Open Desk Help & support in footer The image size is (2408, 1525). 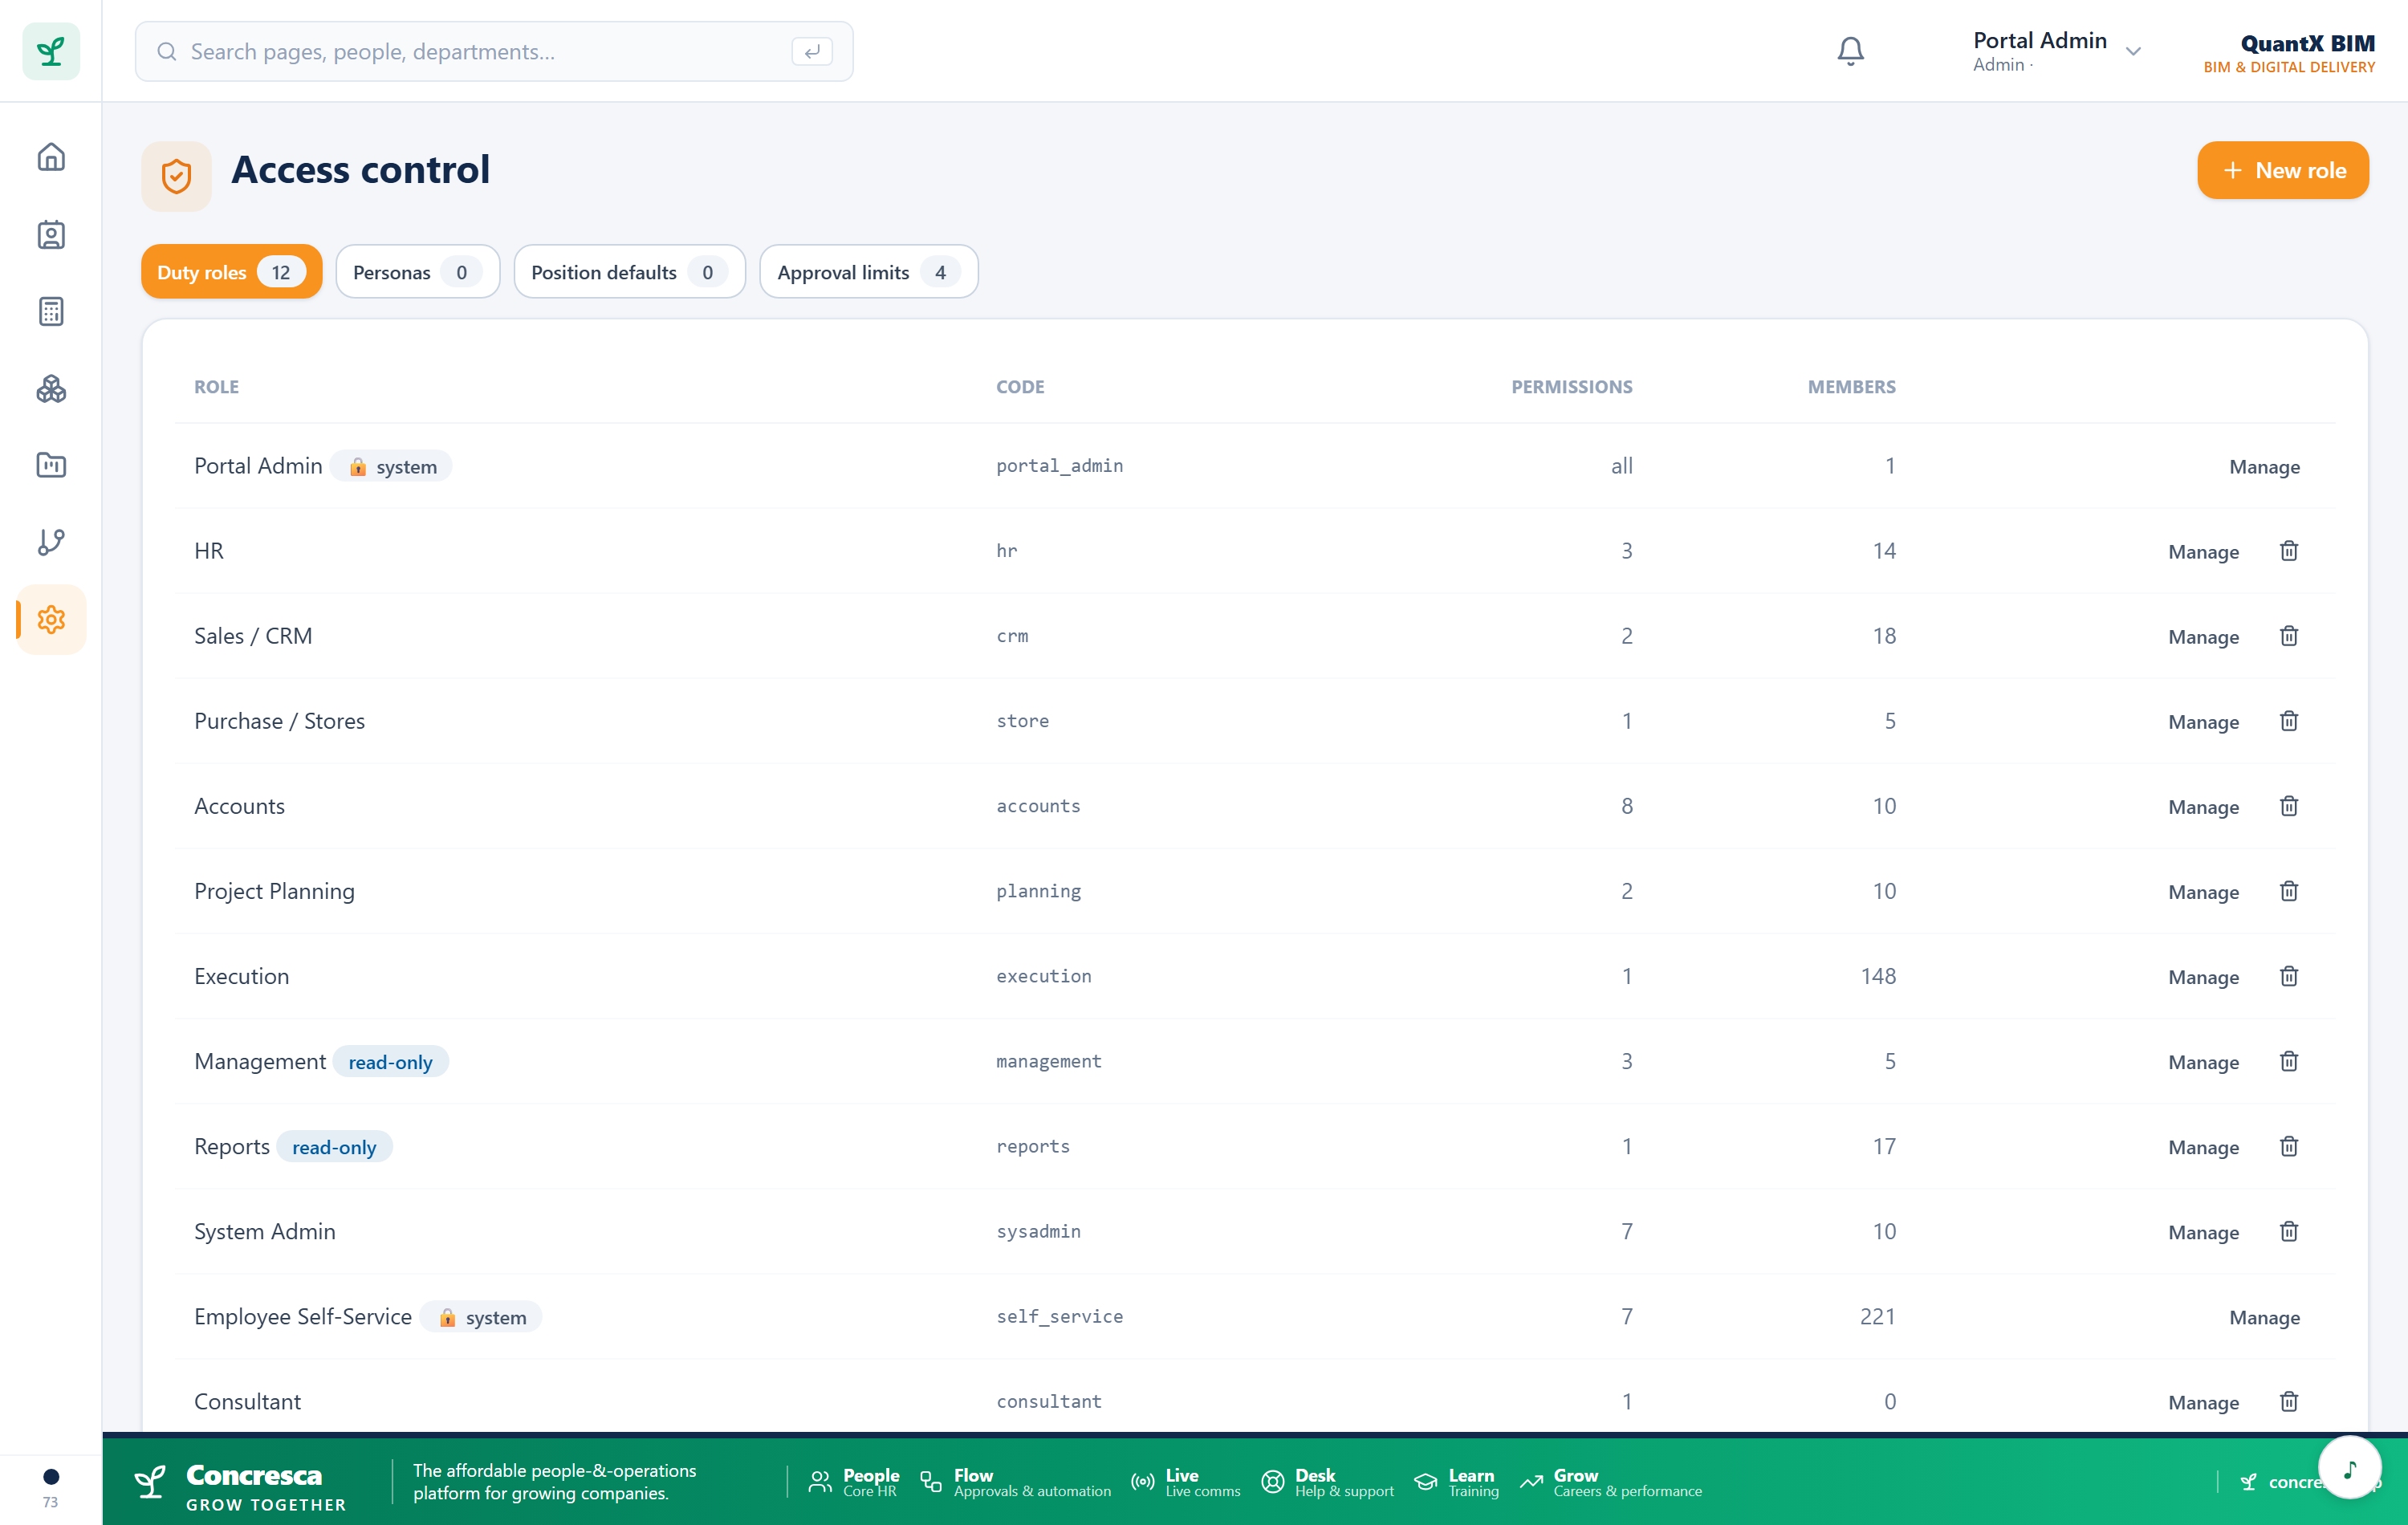pyautogui.click(x=1327, y=1482)
